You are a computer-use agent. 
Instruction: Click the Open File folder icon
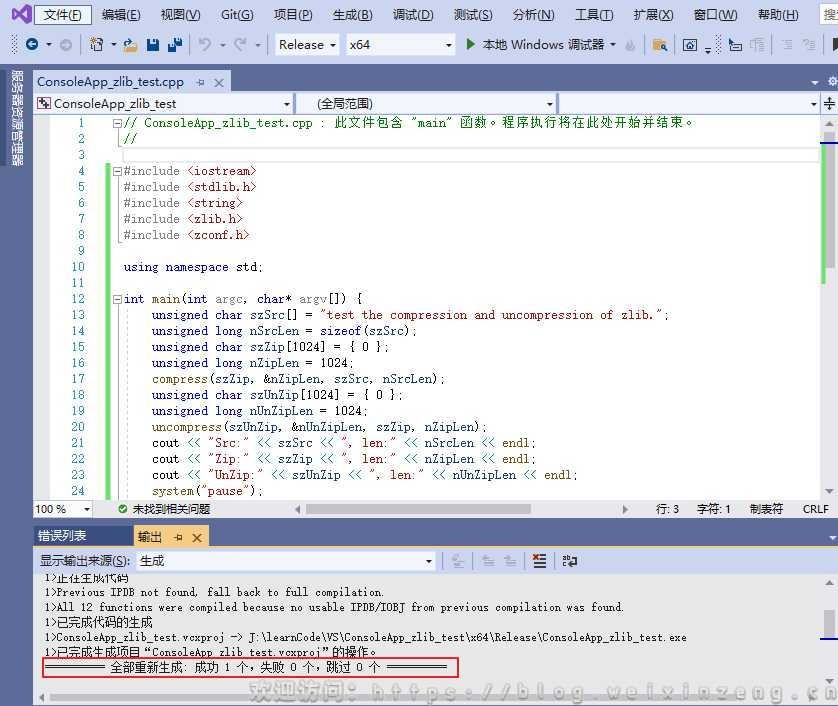tap(132, 45)
